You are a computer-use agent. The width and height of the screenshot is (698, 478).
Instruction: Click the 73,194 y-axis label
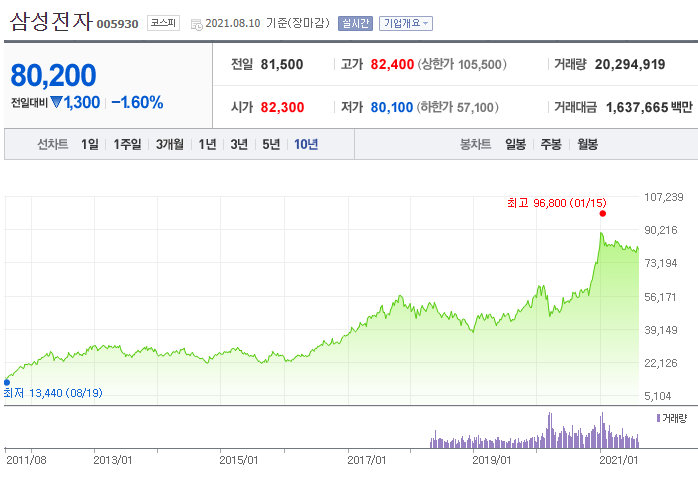click(x=661, y=263)
